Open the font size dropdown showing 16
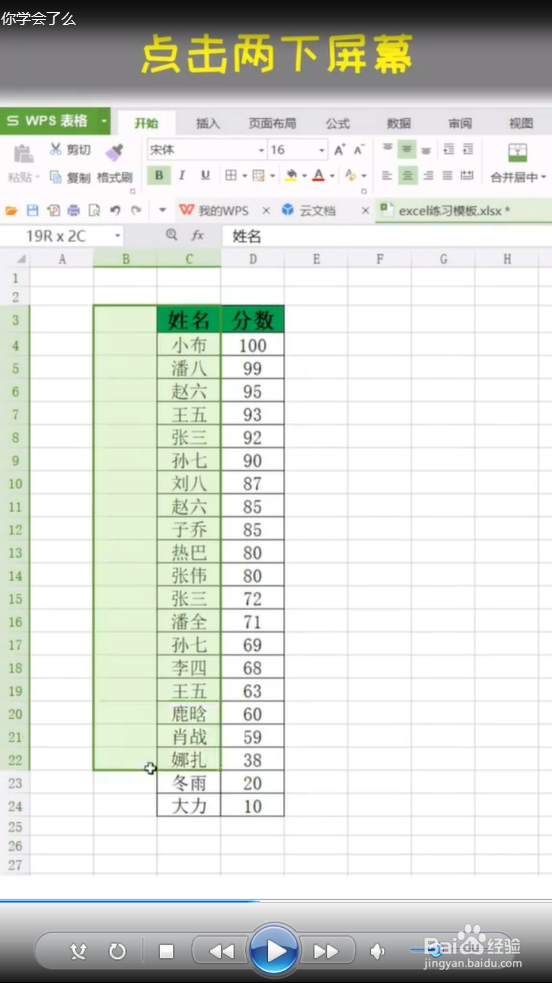This screenshot has height=983, width=552. point(321,150)
